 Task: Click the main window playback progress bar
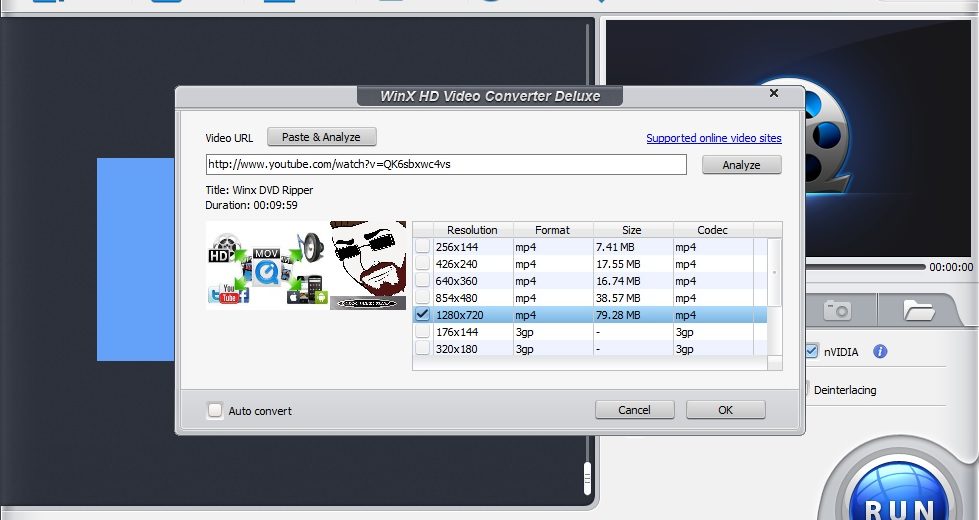click(865, 267)
